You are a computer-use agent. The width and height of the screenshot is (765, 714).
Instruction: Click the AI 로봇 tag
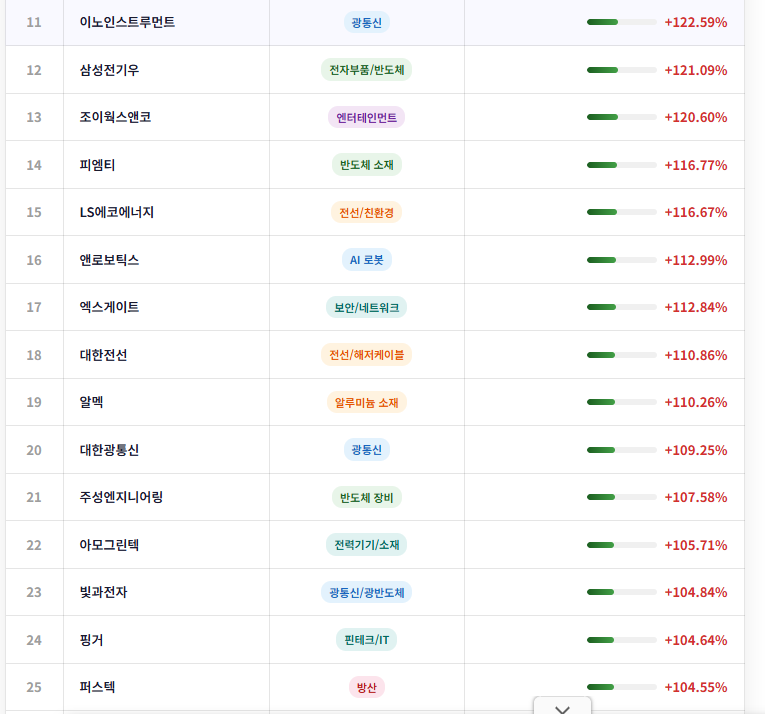click(x=366, y=260)
